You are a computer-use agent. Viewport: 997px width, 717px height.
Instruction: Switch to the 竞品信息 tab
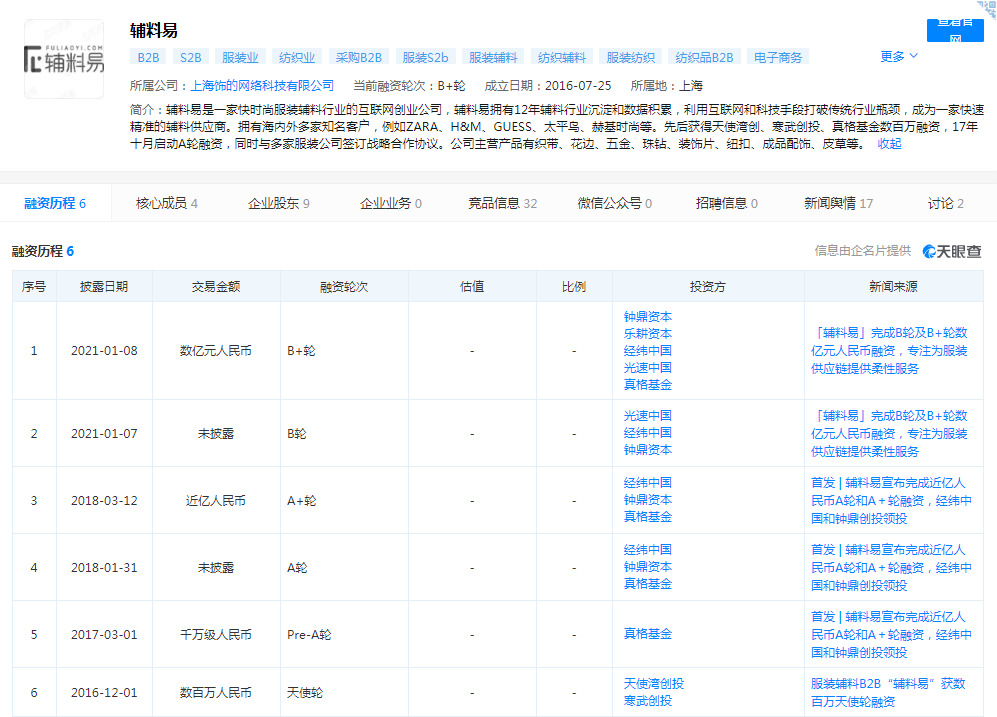[502, 203]
